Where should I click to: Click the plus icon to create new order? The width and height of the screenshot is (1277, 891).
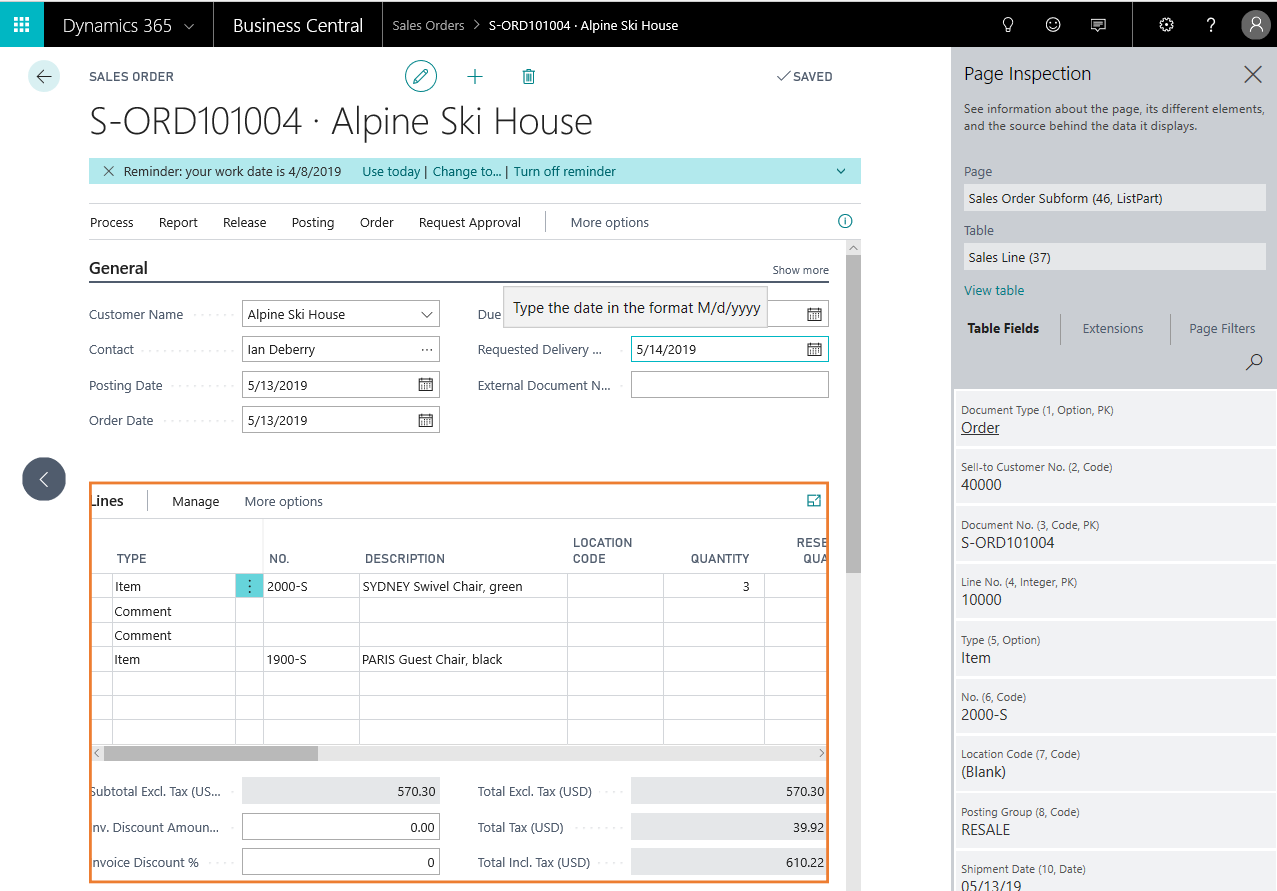tap(475, 77)
